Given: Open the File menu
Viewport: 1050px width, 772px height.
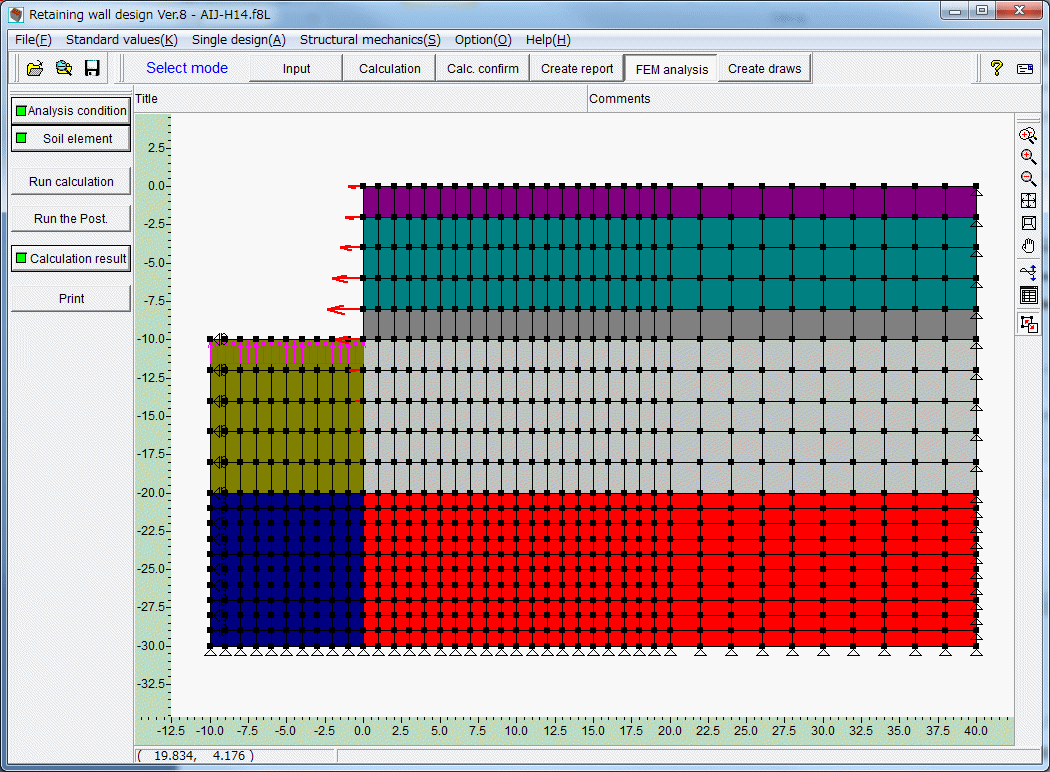Looking at the screenshot, I should [x=33, y=40].
